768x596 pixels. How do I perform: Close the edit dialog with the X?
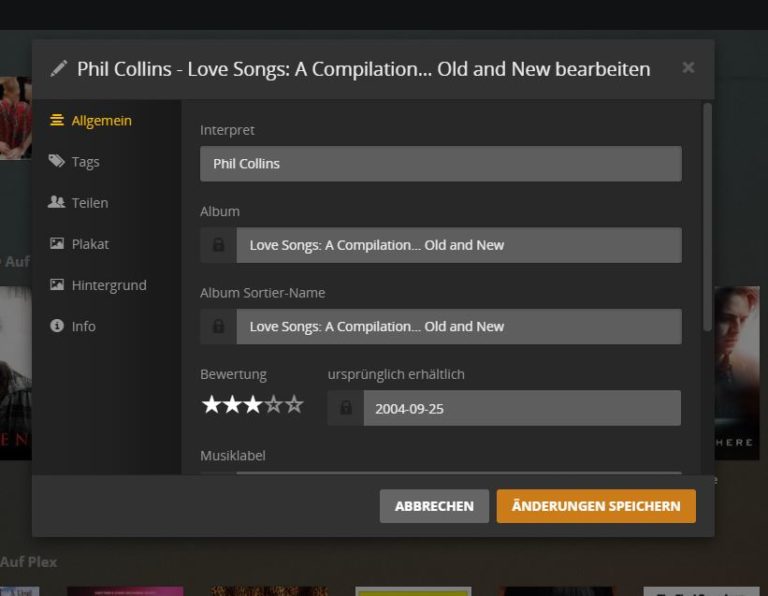coord(688,68)
